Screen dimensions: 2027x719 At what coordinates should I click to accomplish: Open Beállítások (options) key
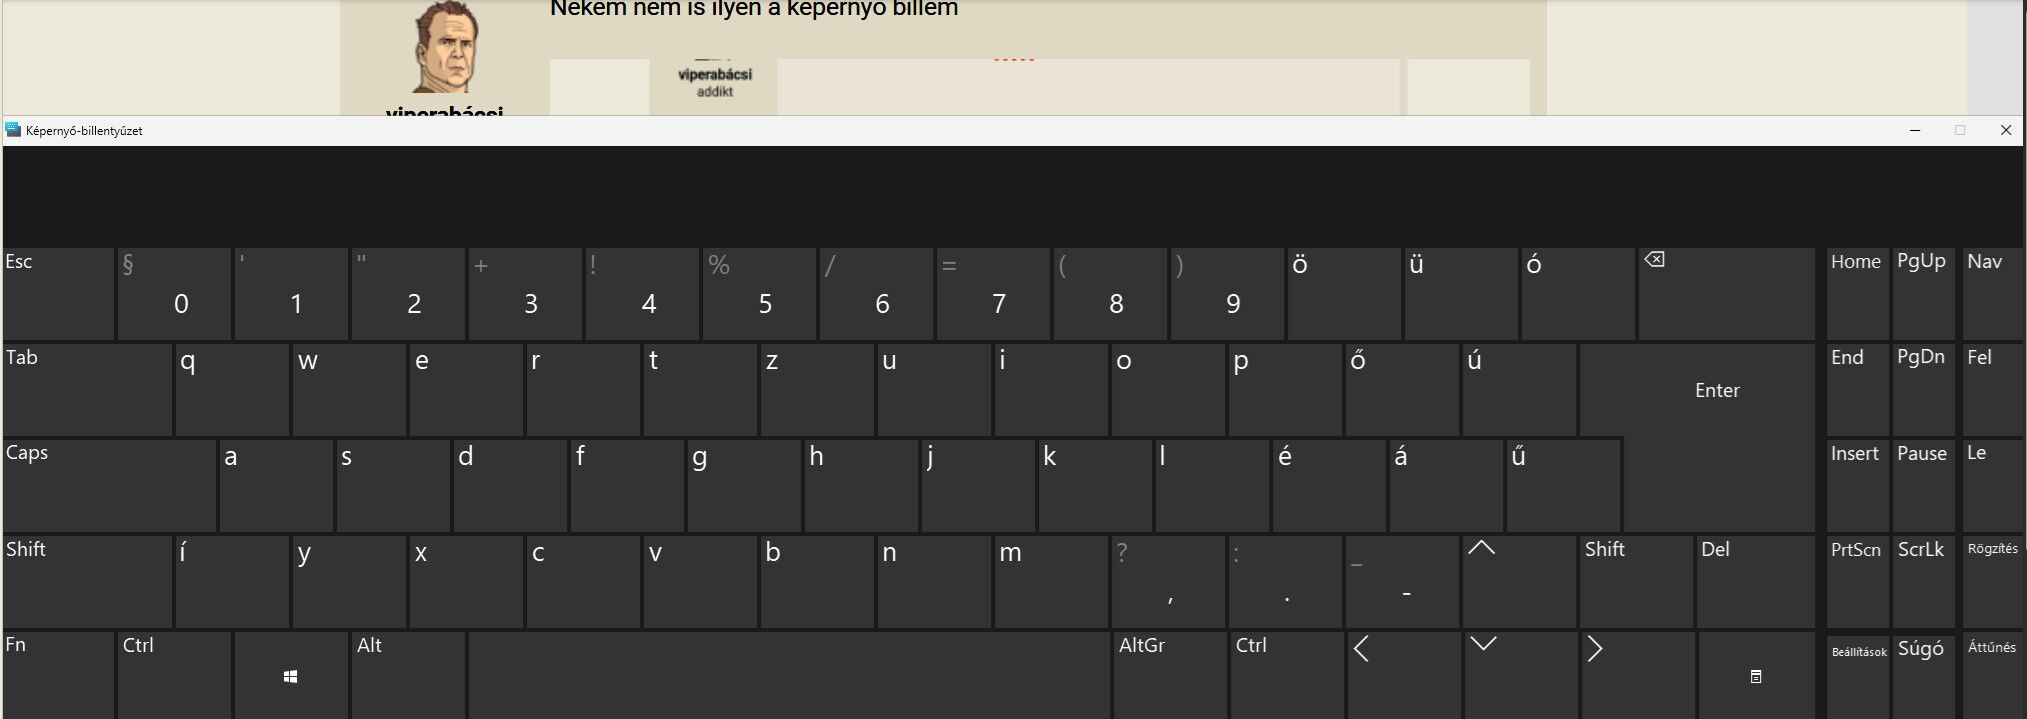pos(1857,675)
